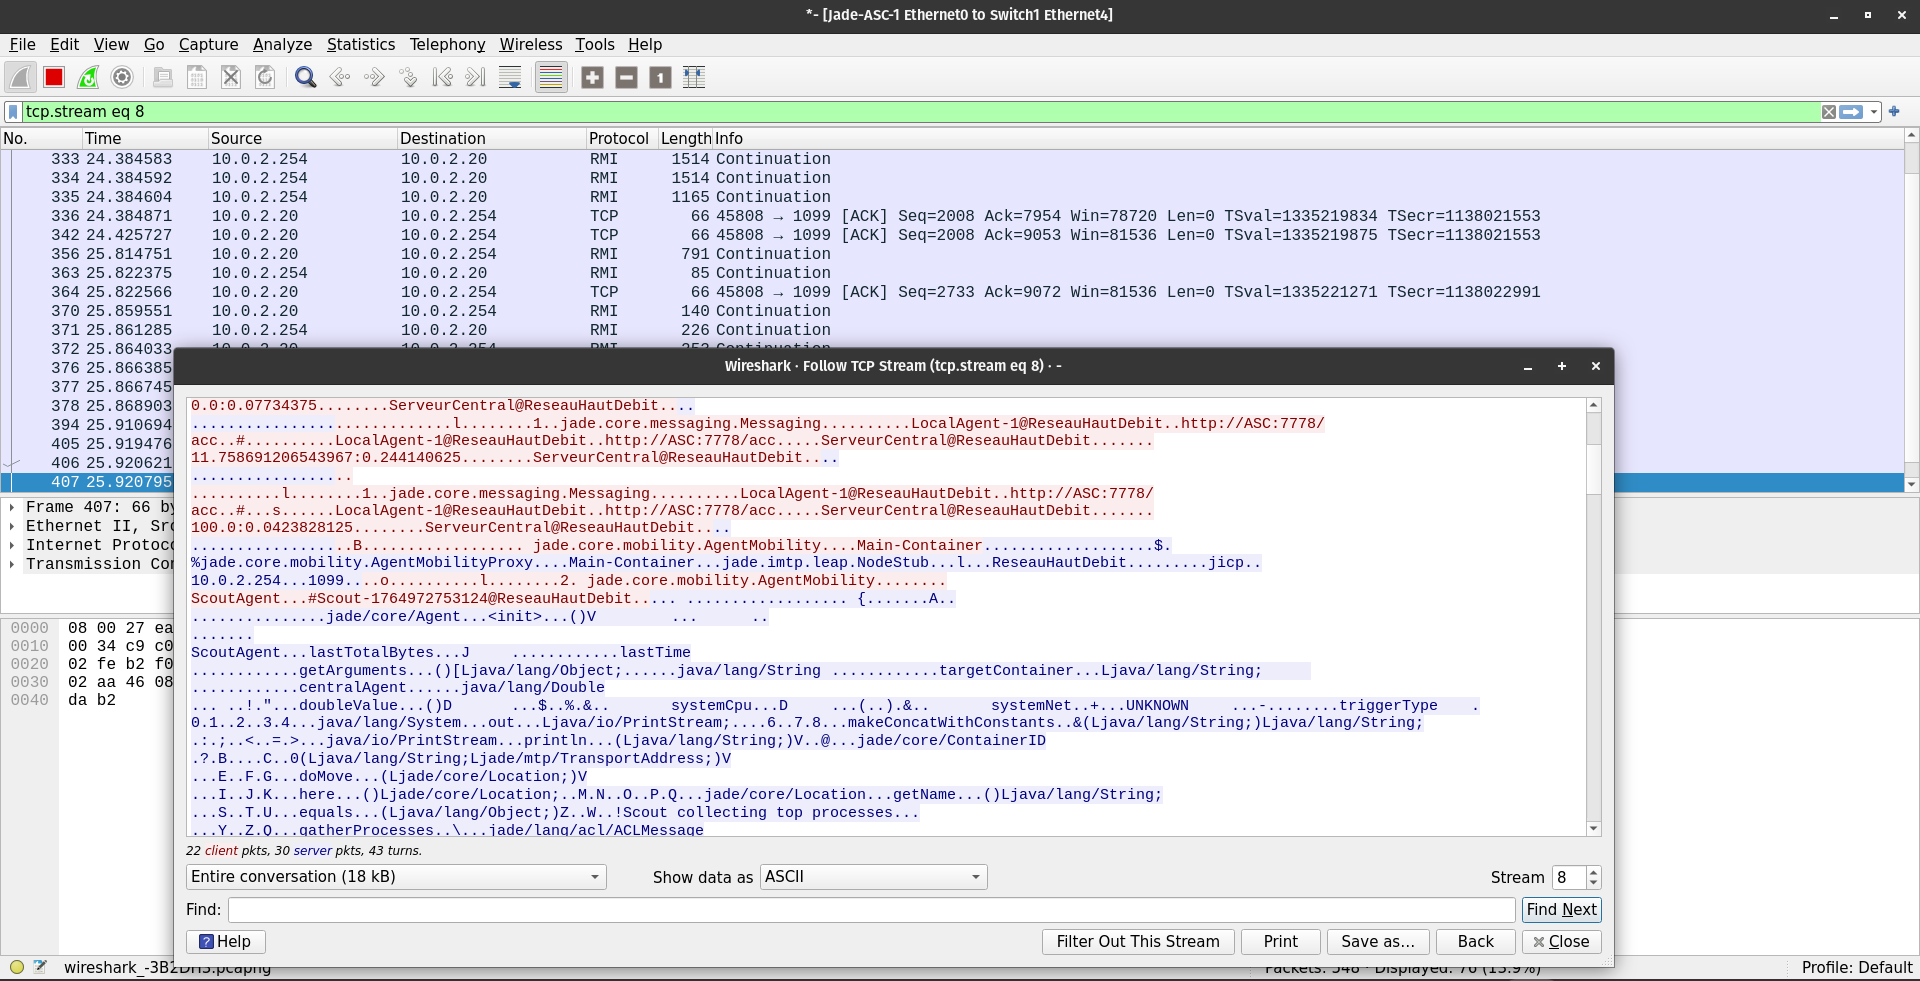Open the Analyze menu
Viewport: 1920px width, 981px height.
(282, 44)
